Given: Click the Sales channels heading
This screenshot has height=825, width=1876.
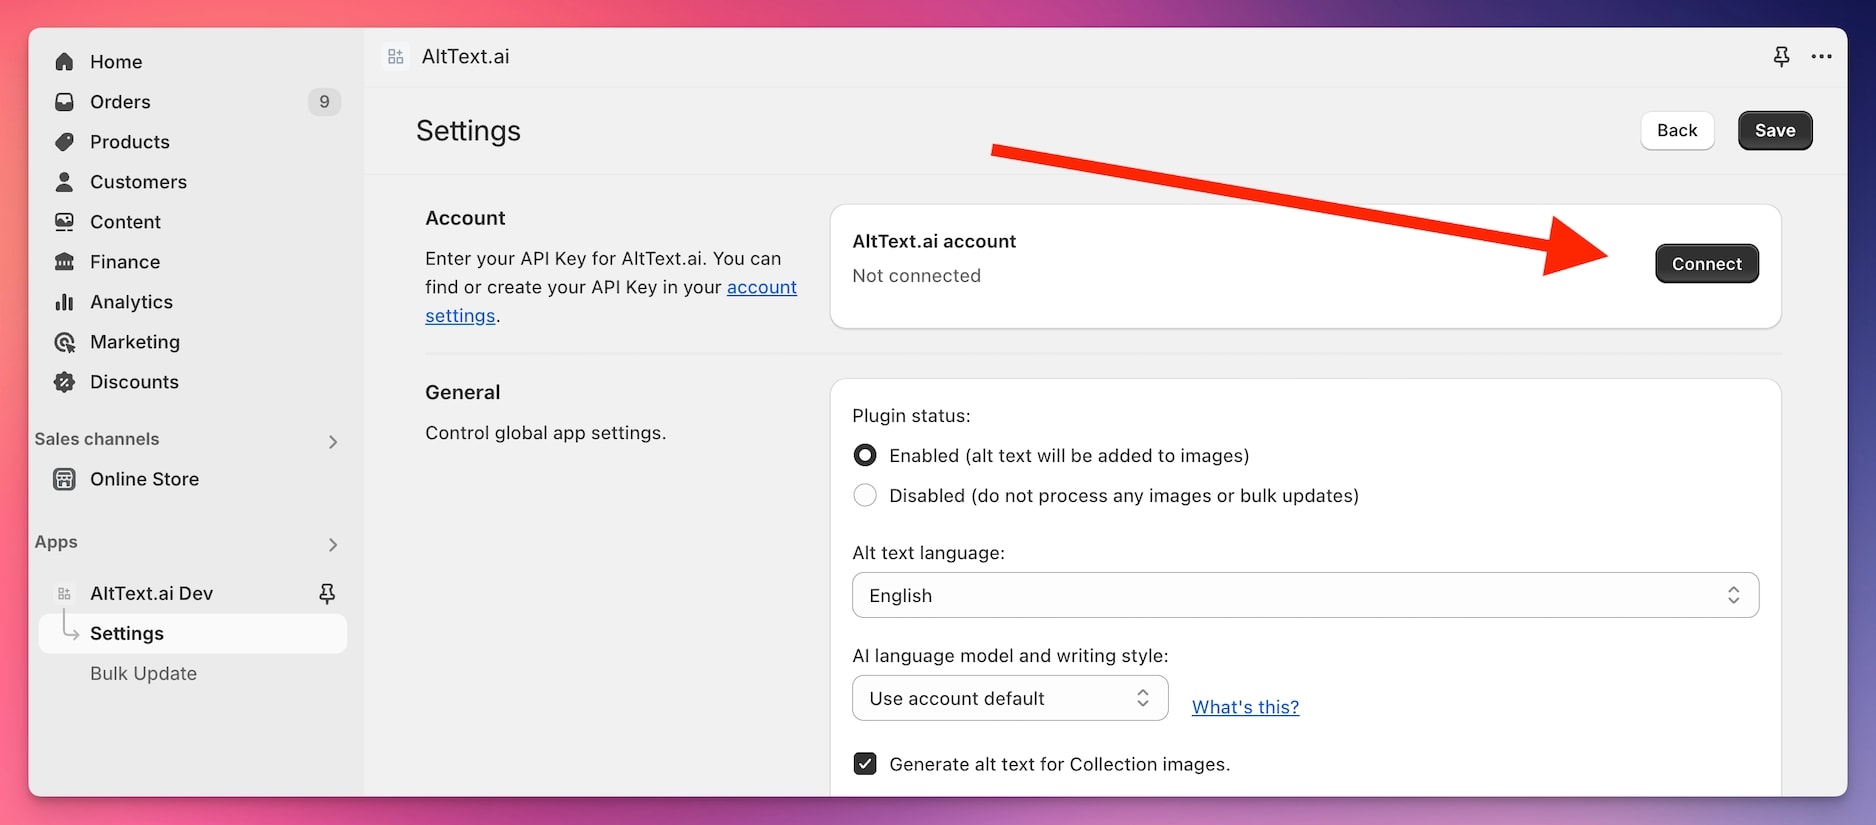Looking at the screenshot, I should point(97,439).
